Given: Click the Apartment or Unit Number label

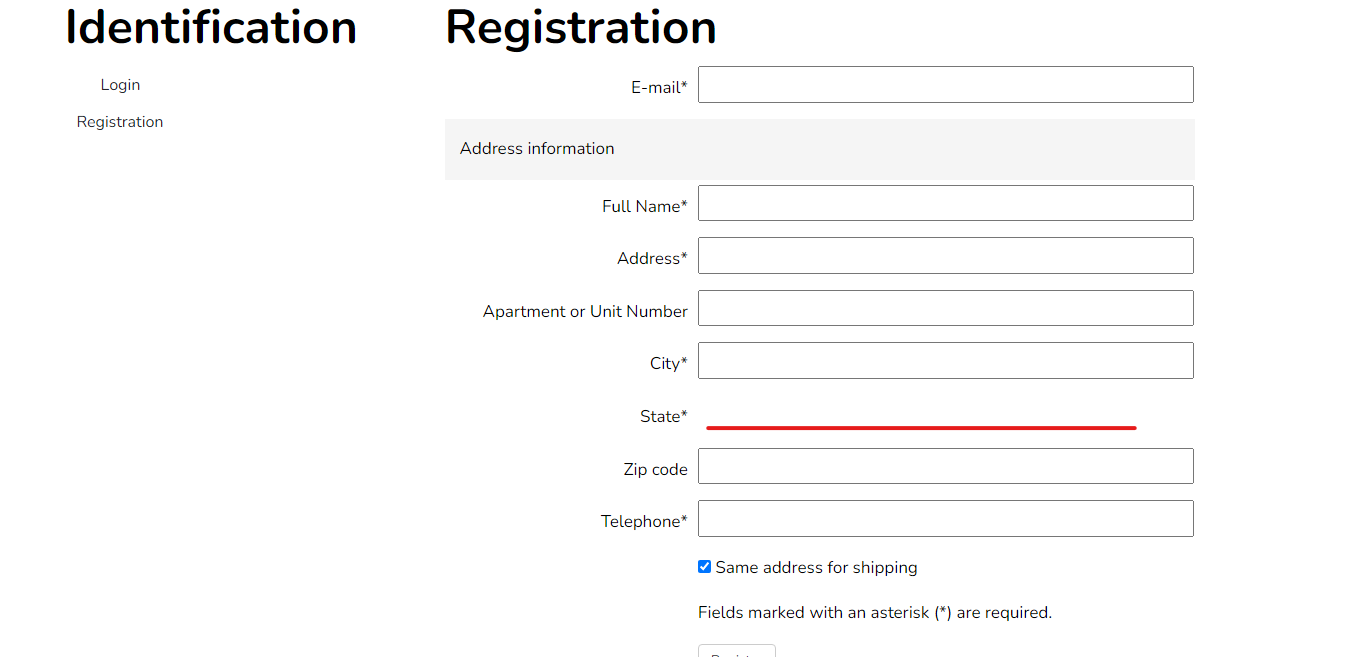Looking at the screenshot, I should coord(585,311).
